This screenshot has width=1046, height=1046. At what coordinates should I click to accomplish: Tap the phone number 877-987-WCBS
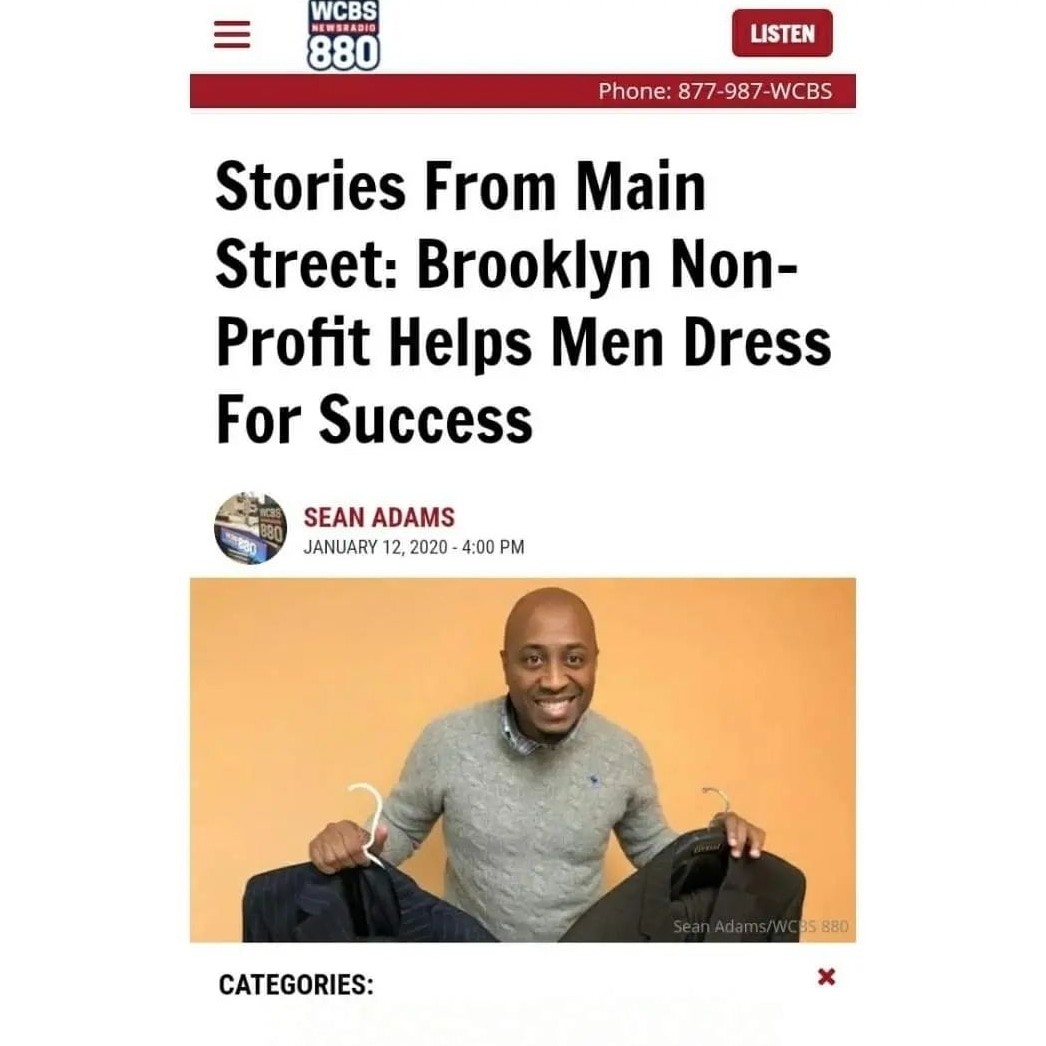point(754,91)
